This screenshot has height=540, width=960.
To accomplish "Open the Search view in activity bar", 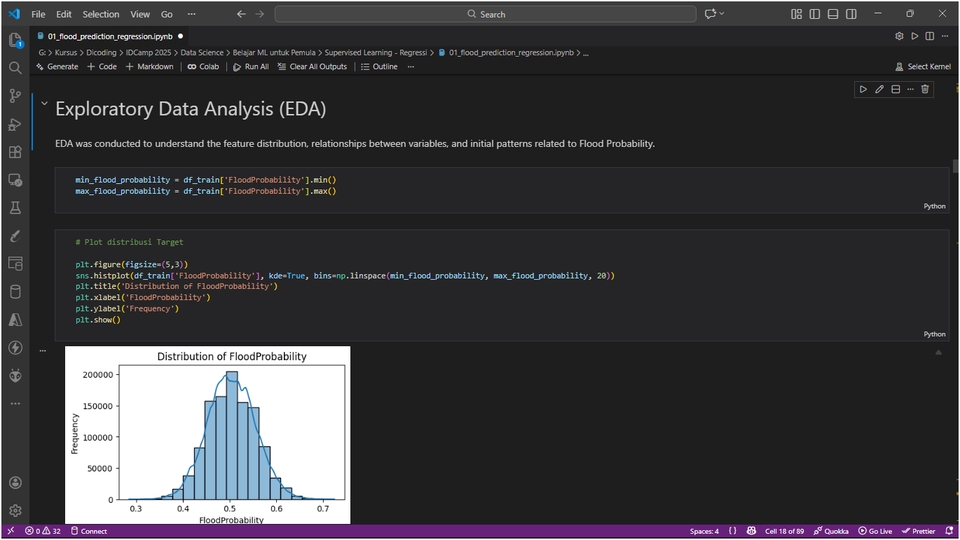I will click(15, 68).
